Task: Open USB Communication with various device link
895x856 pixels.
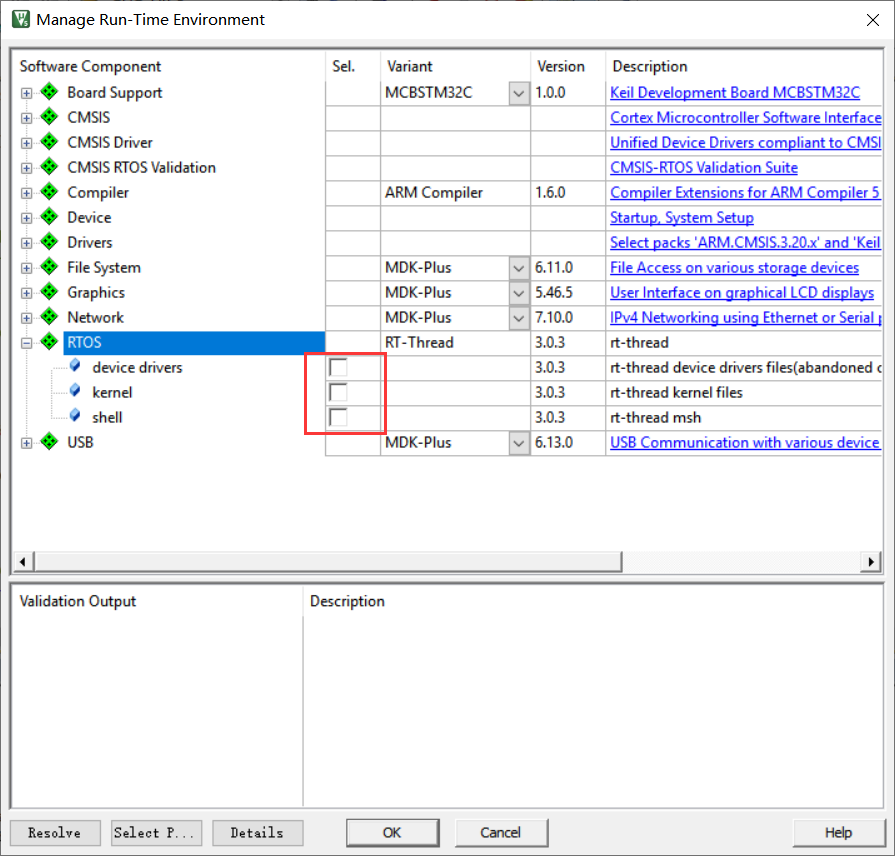Action: point(744,442)
